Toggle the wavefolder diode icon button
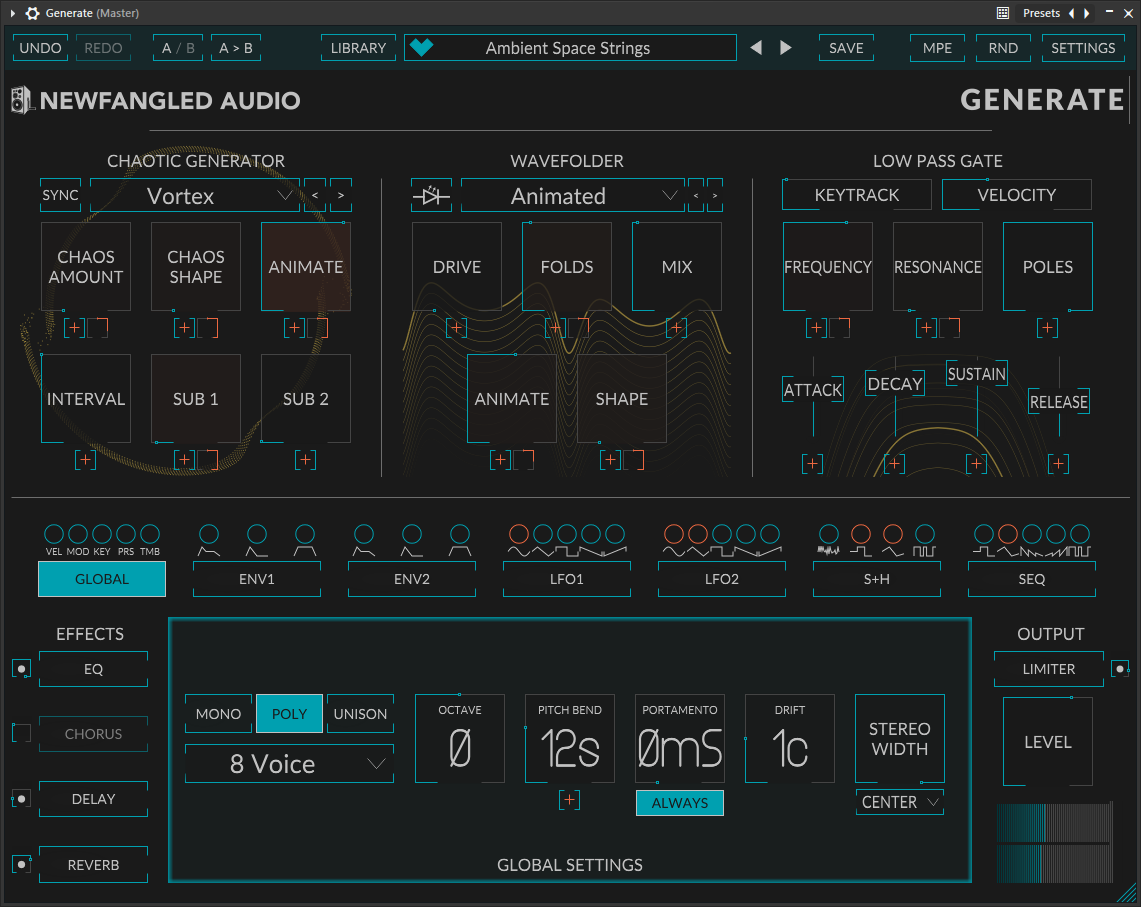1141x907 pixels. pos(431,195)
